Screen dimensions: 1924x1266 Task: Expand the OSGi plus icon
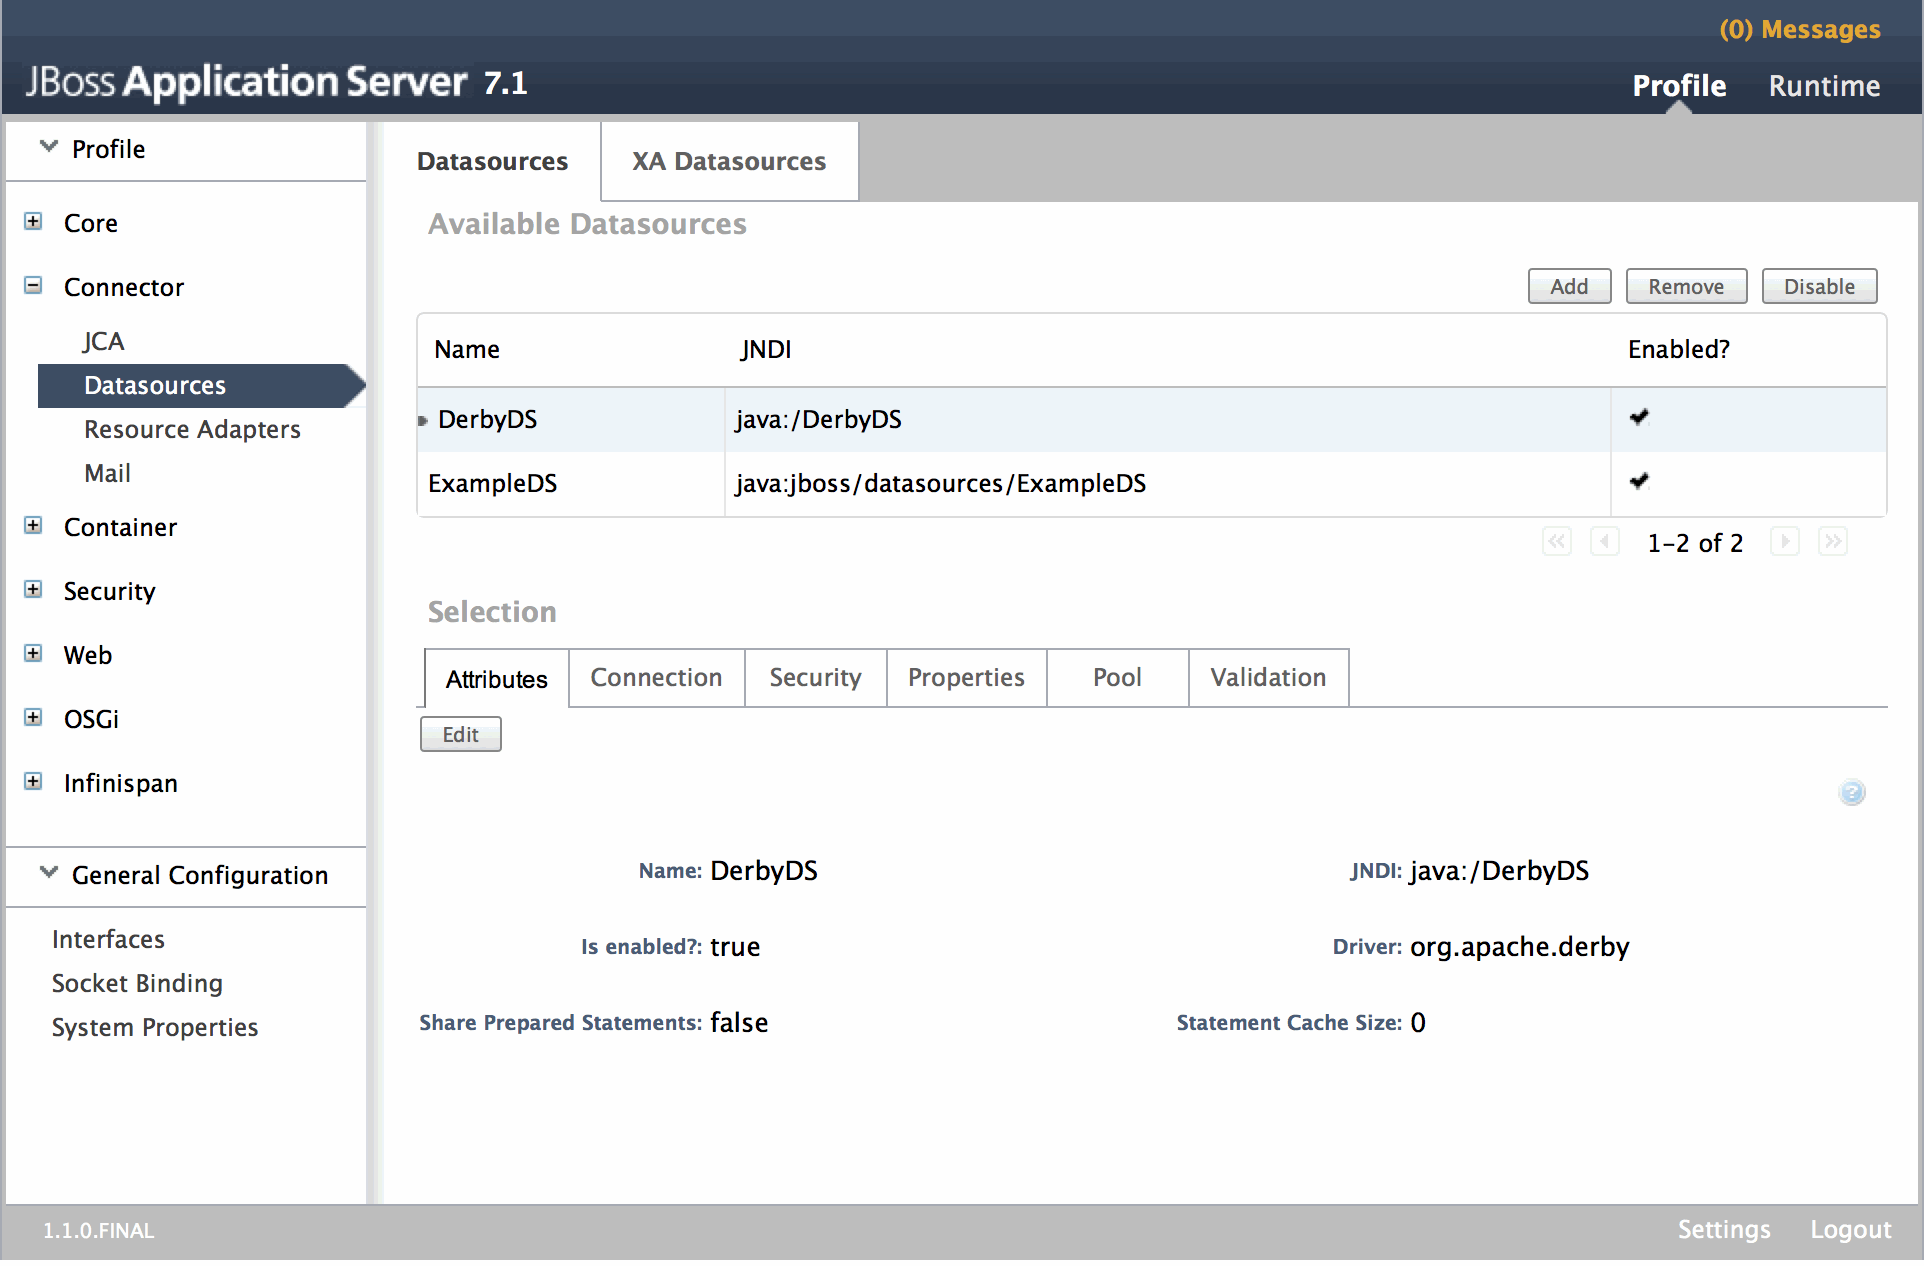(34, 718)
